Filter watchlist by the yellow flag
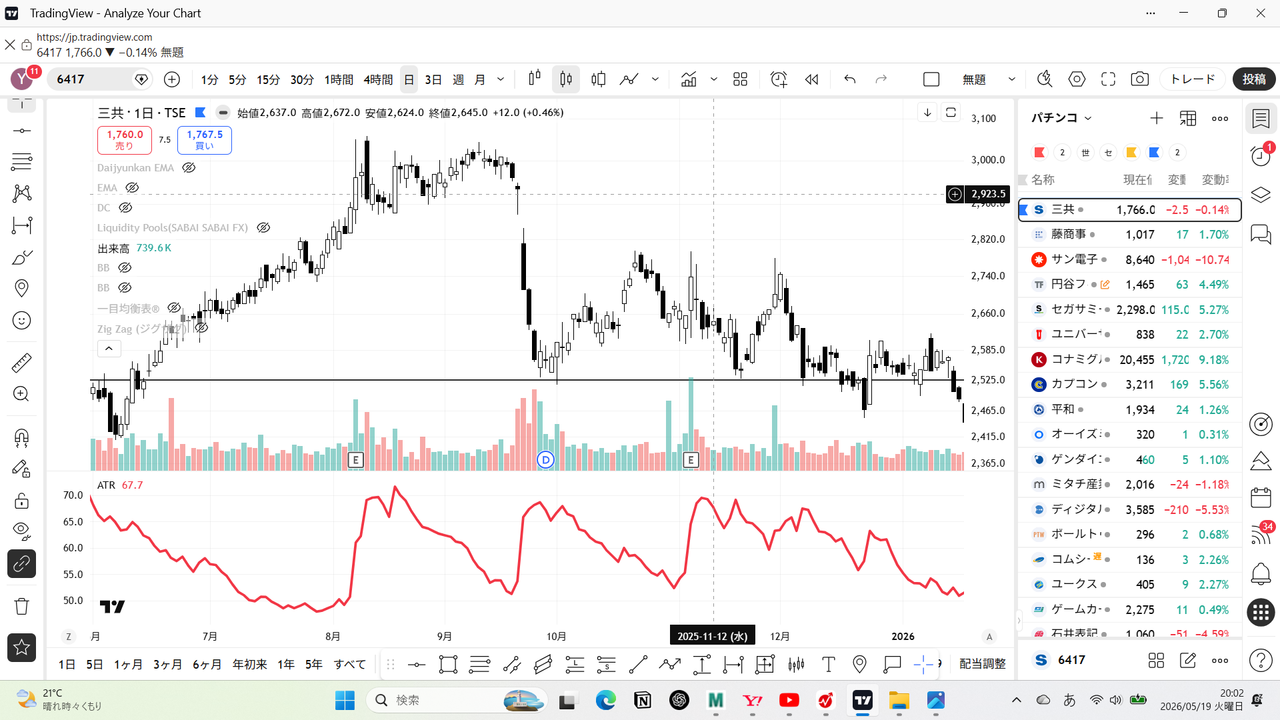 (1131, 152)
